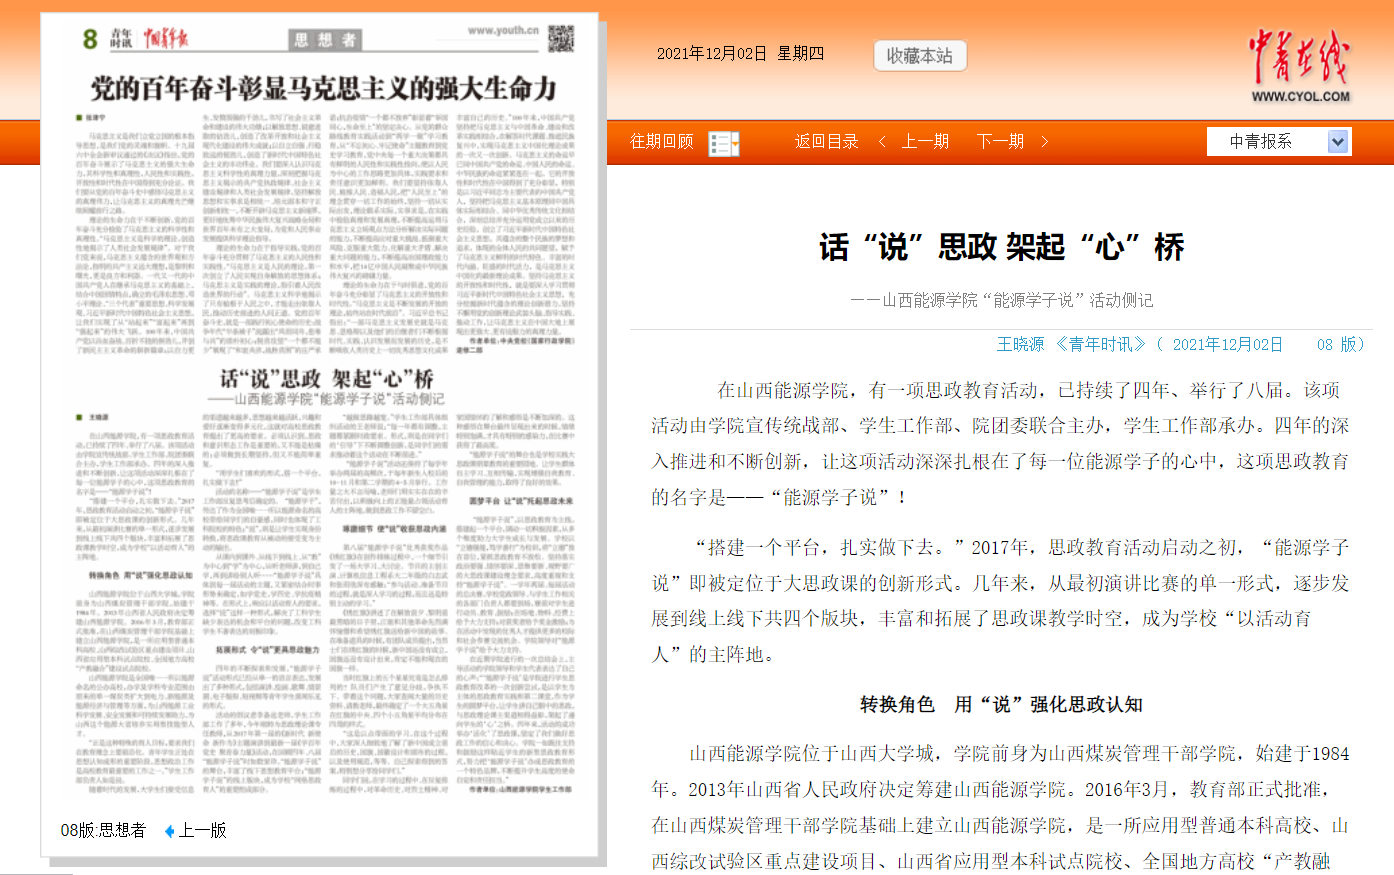Go to the previous issue 上一期

(x=925, y=142)
